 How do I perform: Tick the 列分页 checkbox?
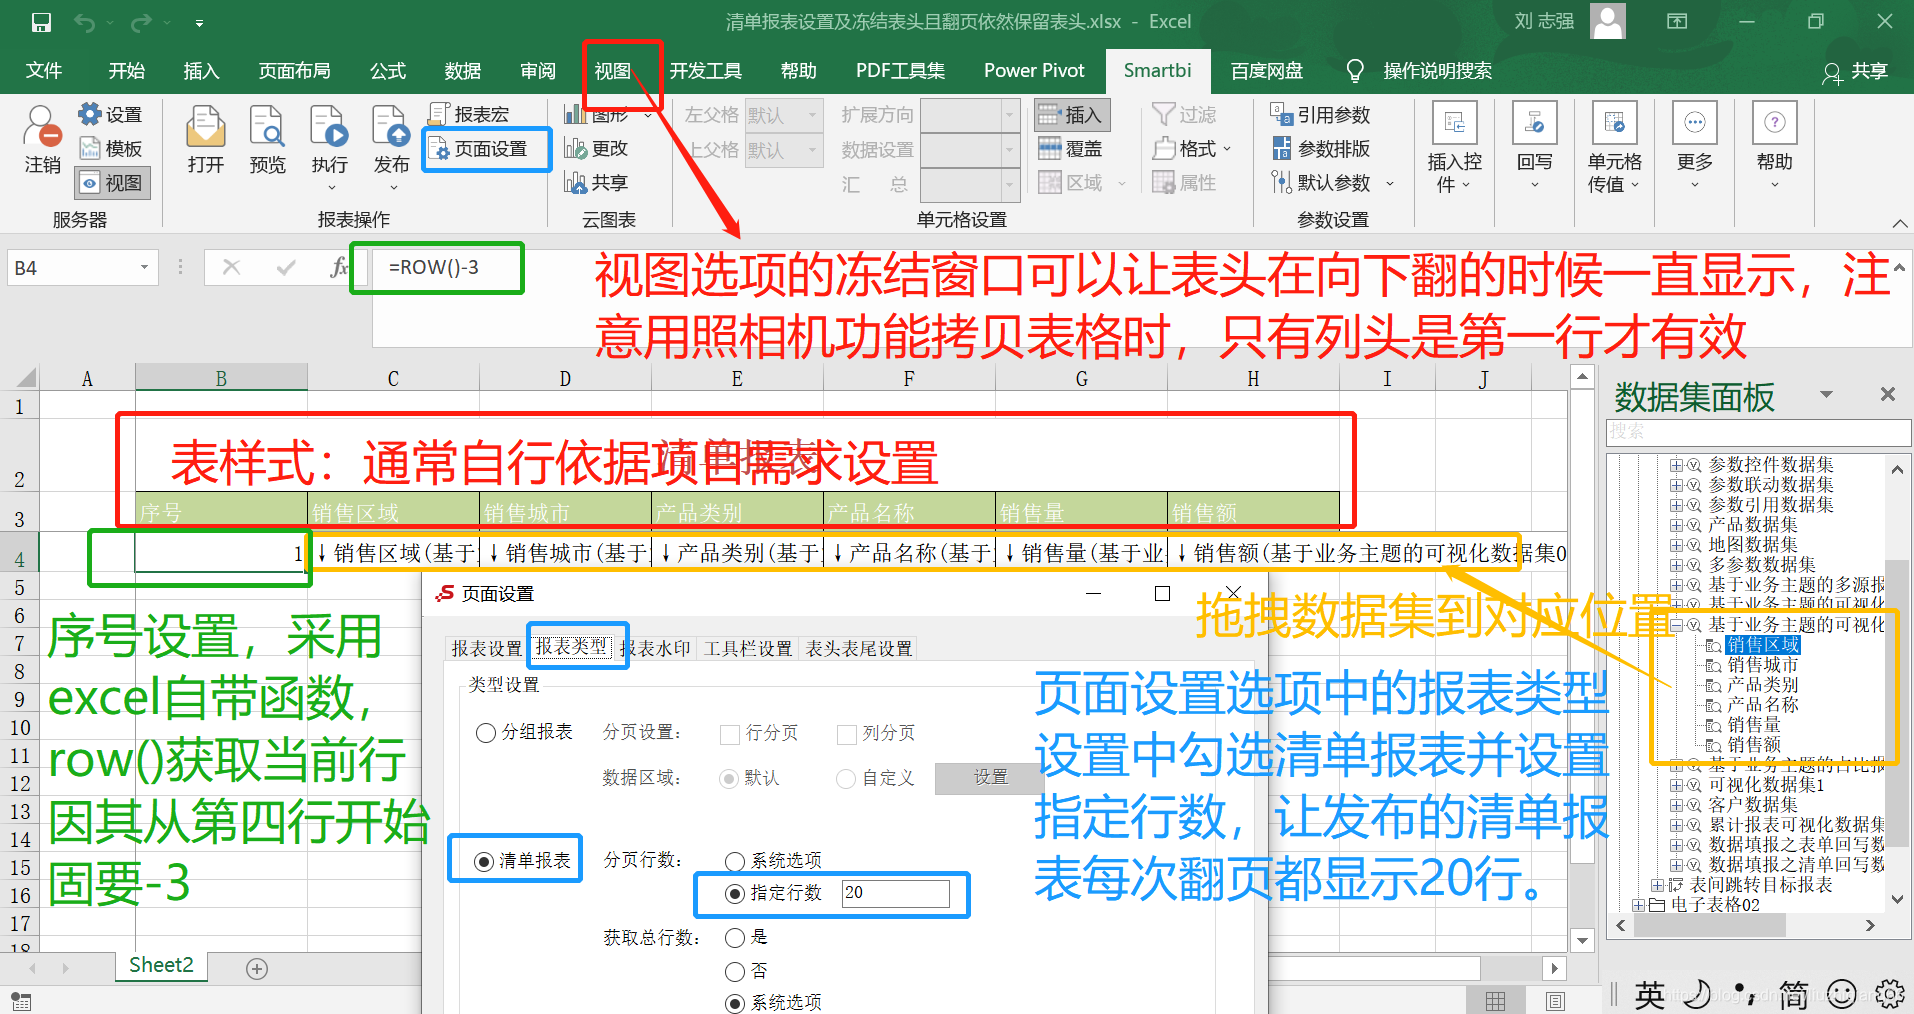[847, 734]
